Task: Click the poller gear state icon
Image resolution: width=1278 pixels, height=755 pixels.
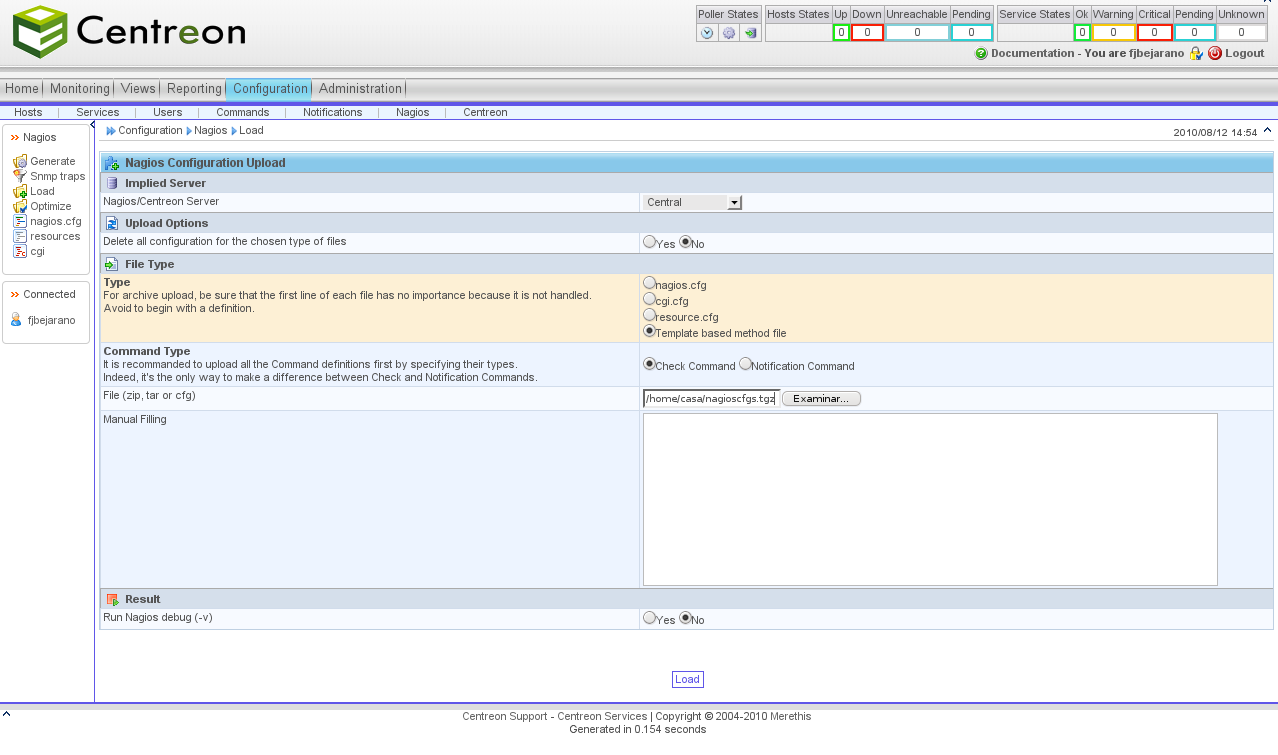Action: point(729,33)
